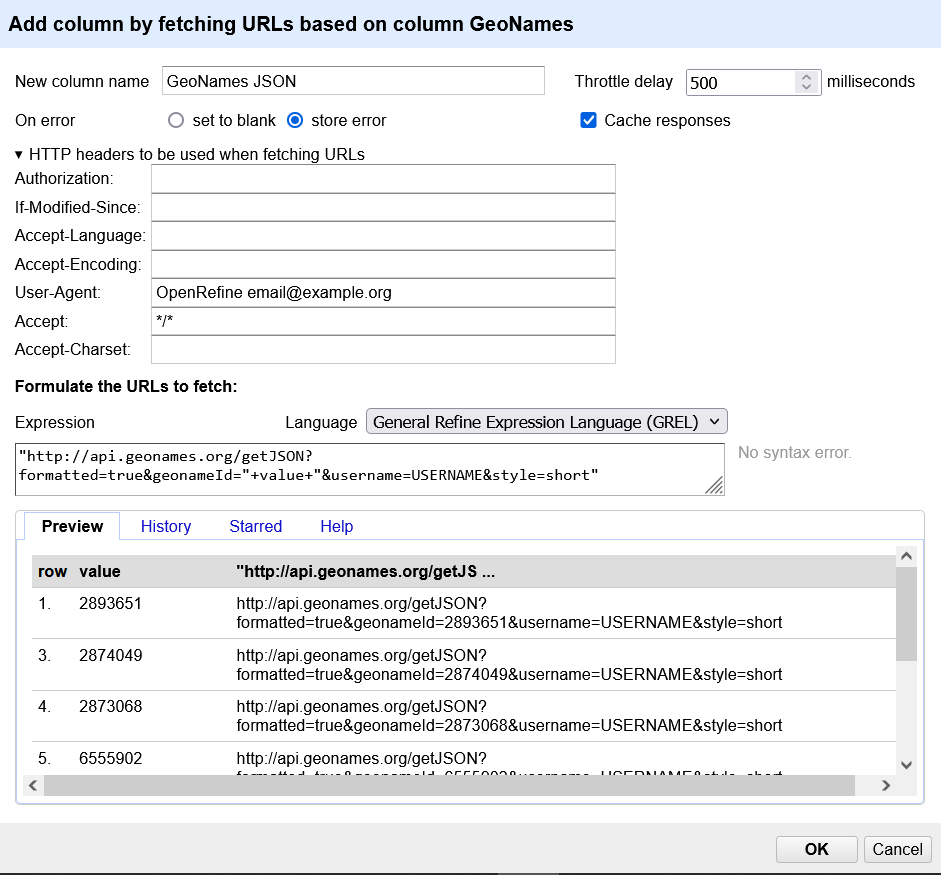Click OK to fetch URLs
This screenshot has width=941, height=875.
point(816,849)
